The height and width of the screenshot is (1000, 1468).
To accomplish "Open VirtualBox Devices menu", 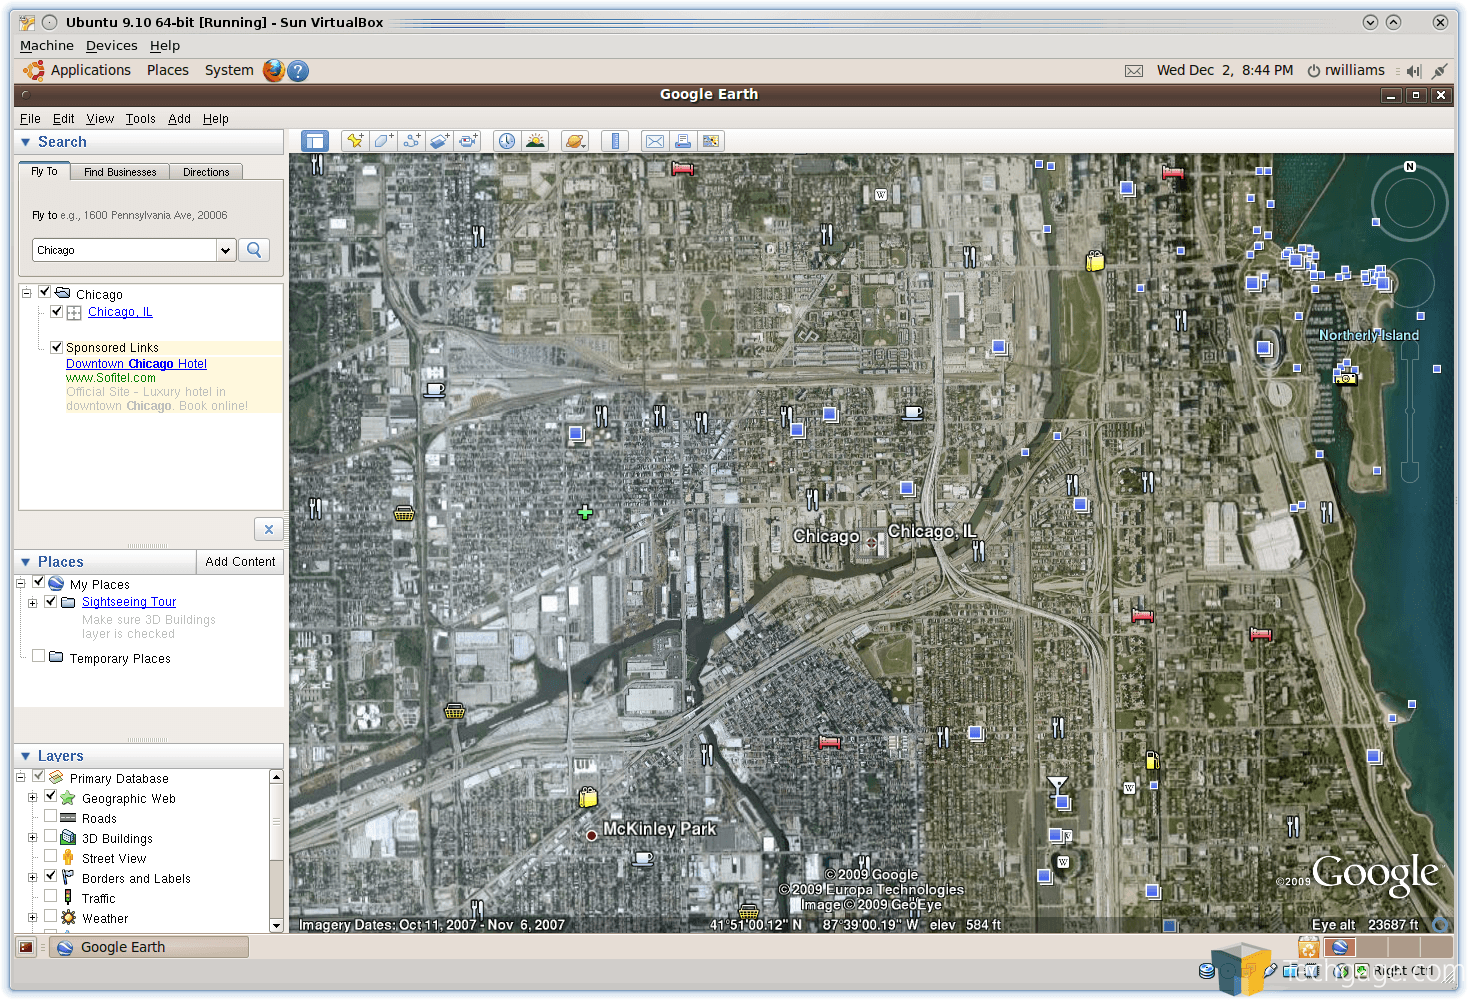I will tap(112, 46).
